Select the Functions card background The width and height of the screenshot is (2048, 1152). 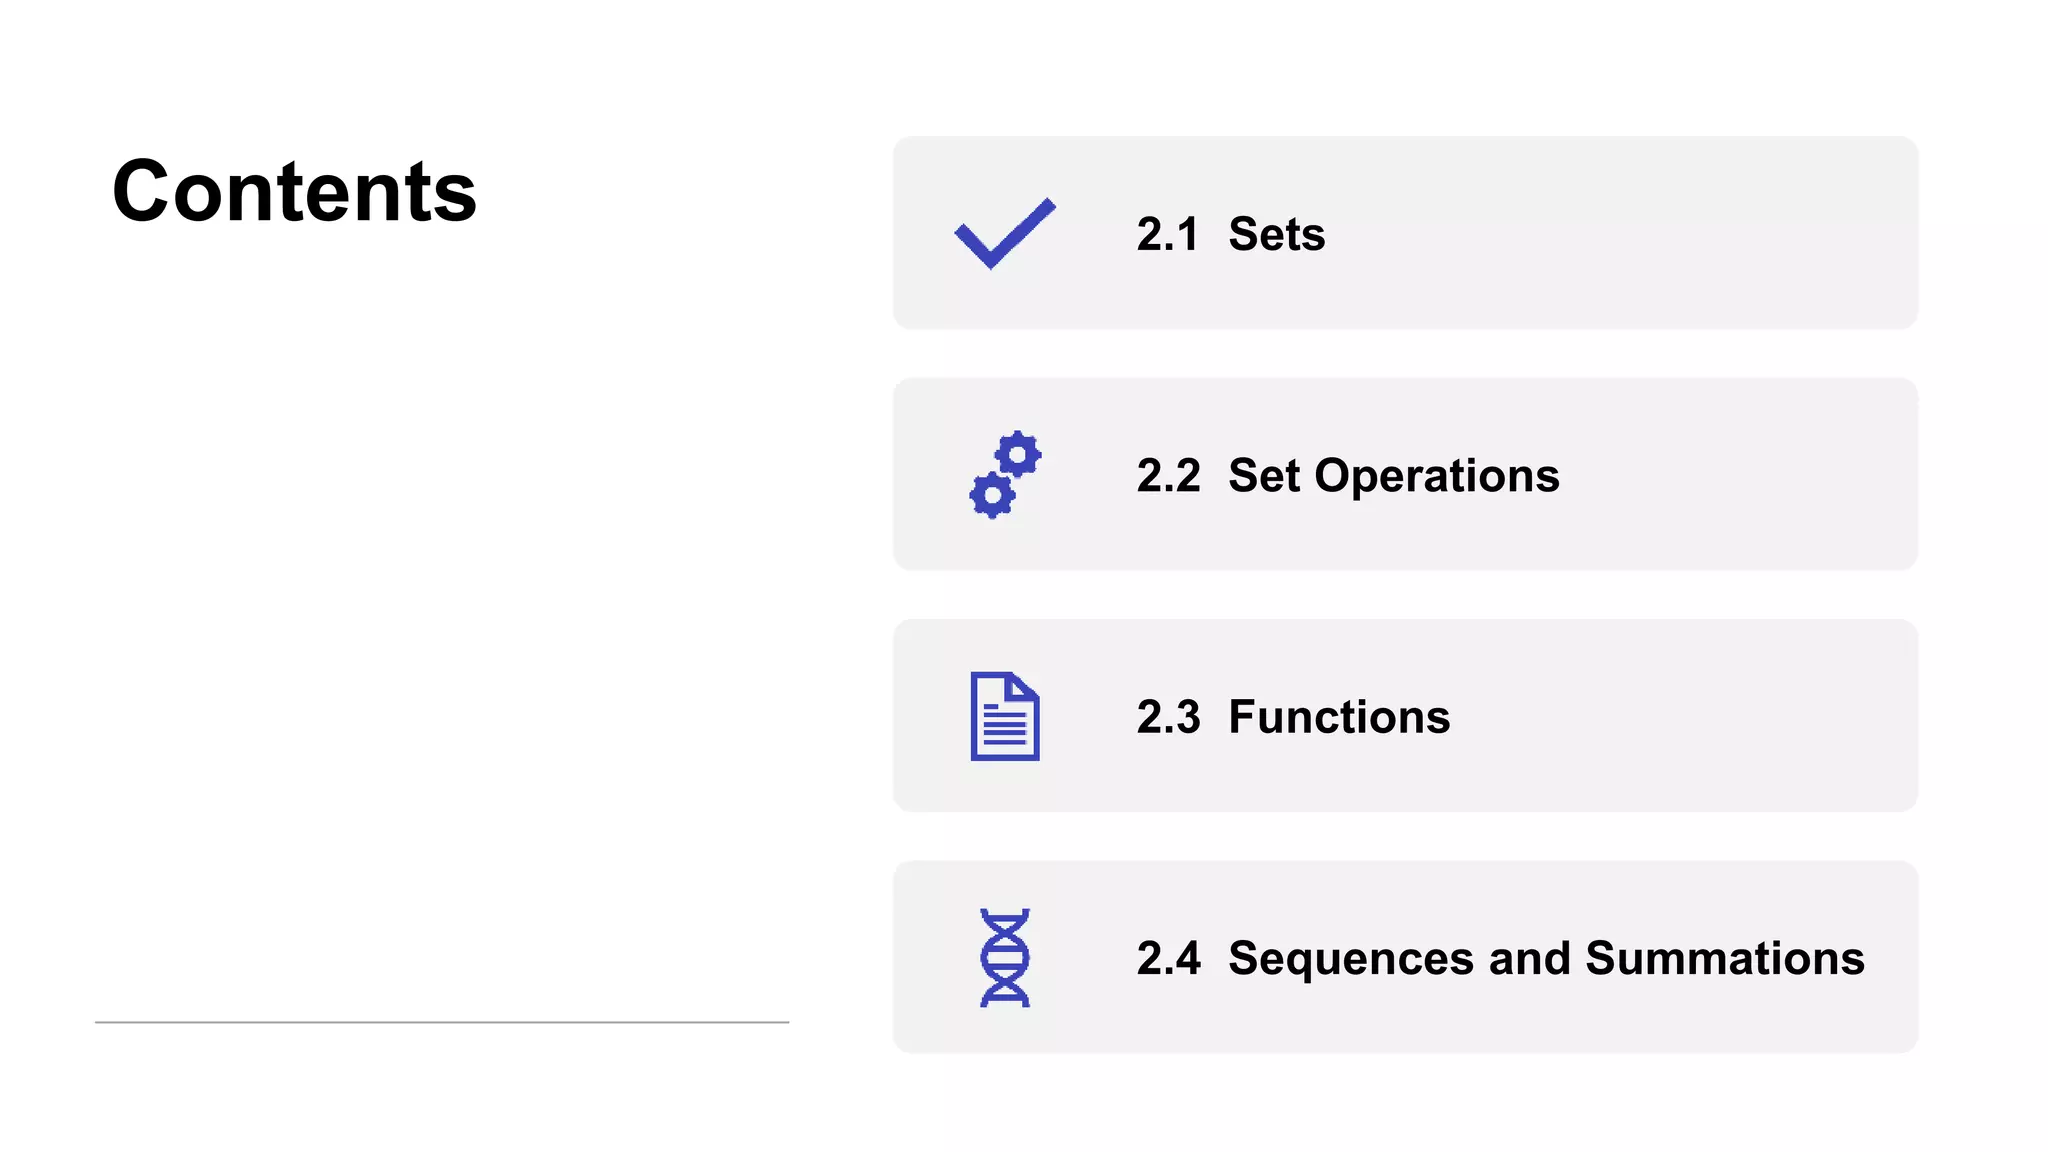click(1405, 715)
